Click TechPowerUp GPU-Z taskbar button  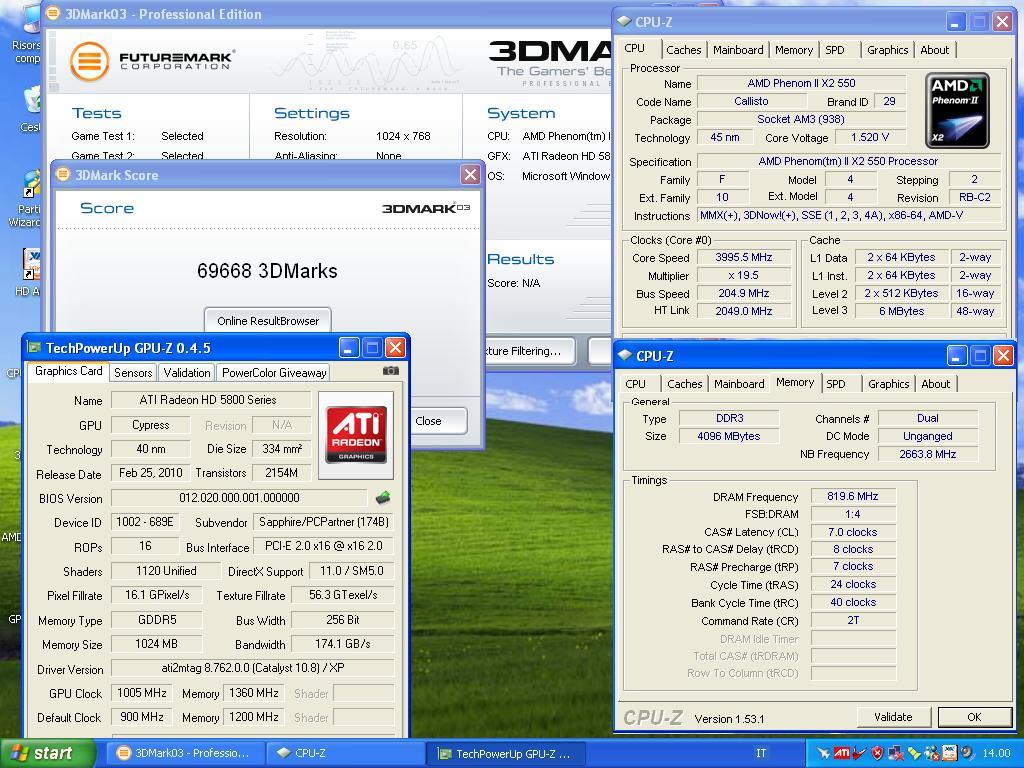click(505, 753)
